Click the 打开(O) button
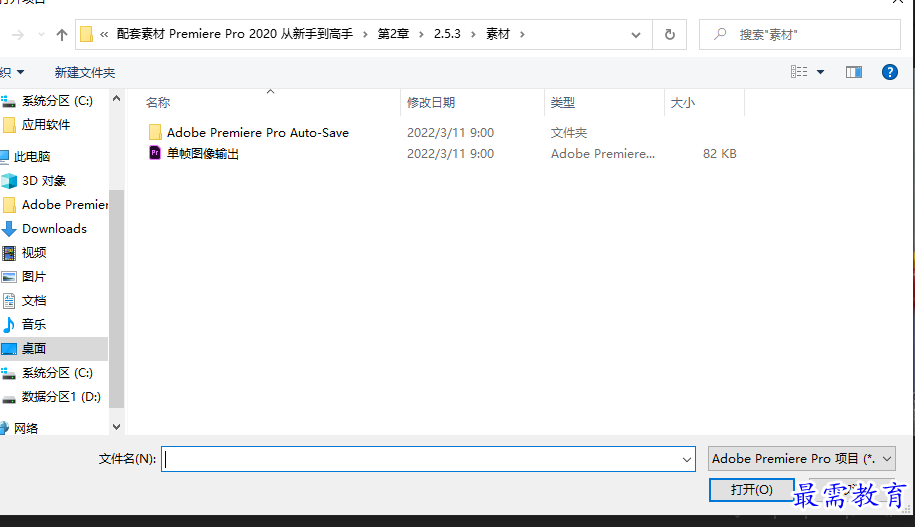Screen dimensions: 915x527 point(752,490)
